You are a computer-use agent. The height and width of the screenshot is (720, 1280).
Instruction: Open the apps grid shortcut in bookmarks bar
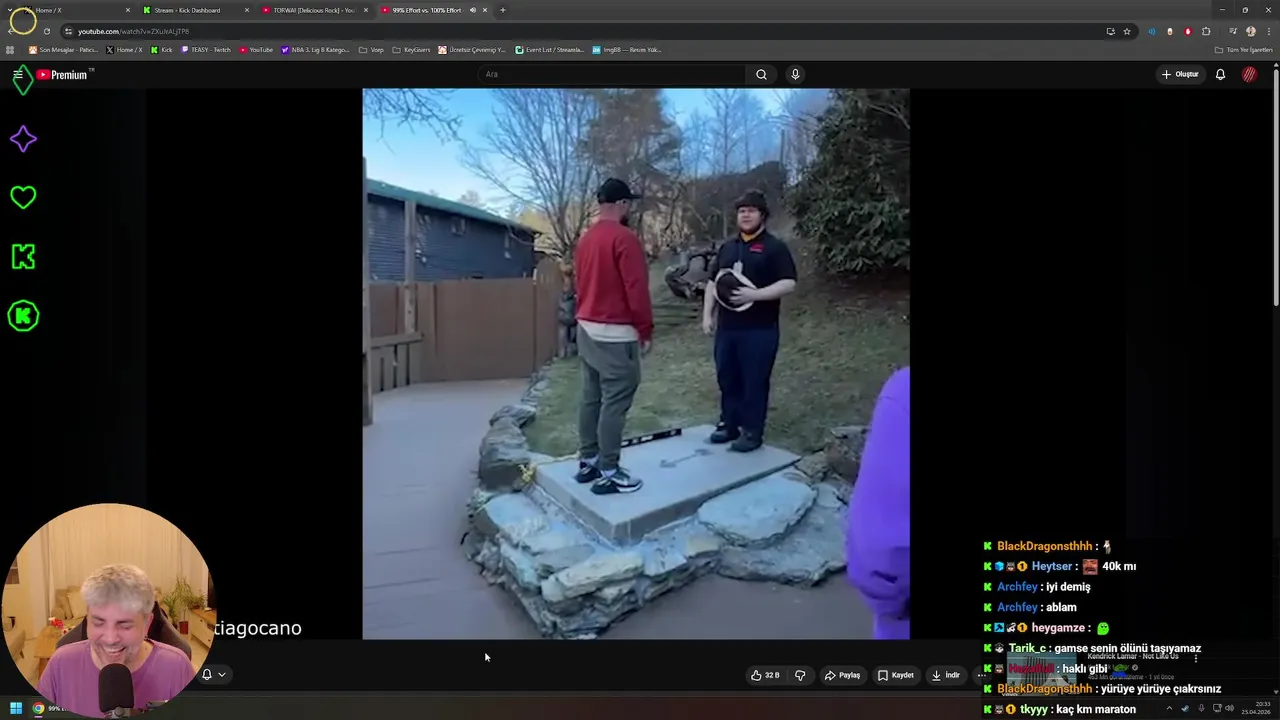pos(10,50)
